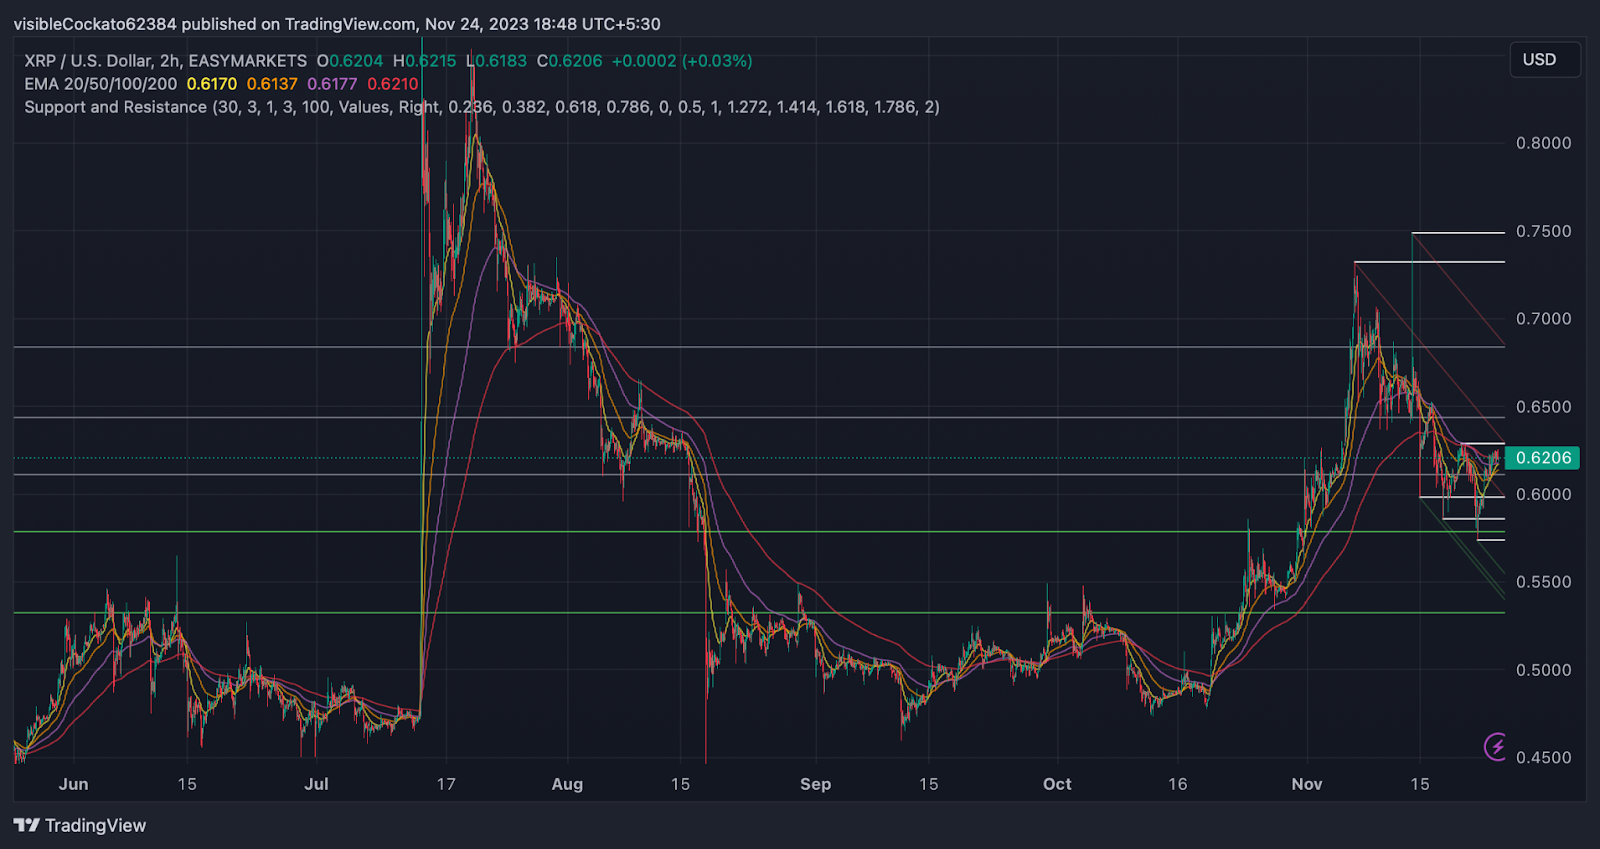Screen dimensions: 1600x849
Task: Click the published-on-TradingView.com header text
Action: point(337,24)
